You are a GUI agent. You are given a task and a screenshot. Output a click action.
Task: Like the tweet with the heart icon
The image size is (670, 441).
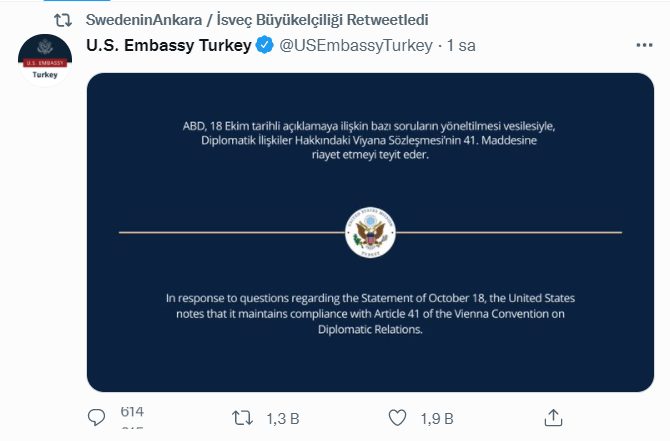pos(397,417)
